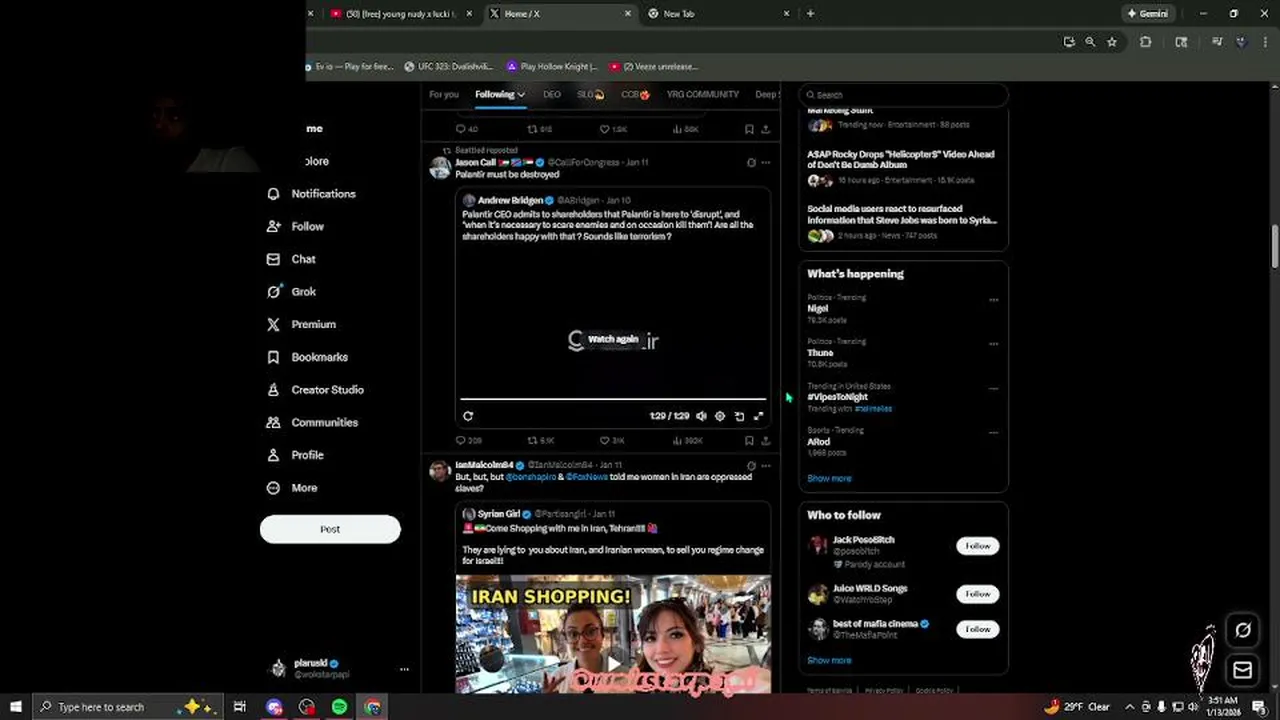Click the @FoxNews mention link

[586, 477]
